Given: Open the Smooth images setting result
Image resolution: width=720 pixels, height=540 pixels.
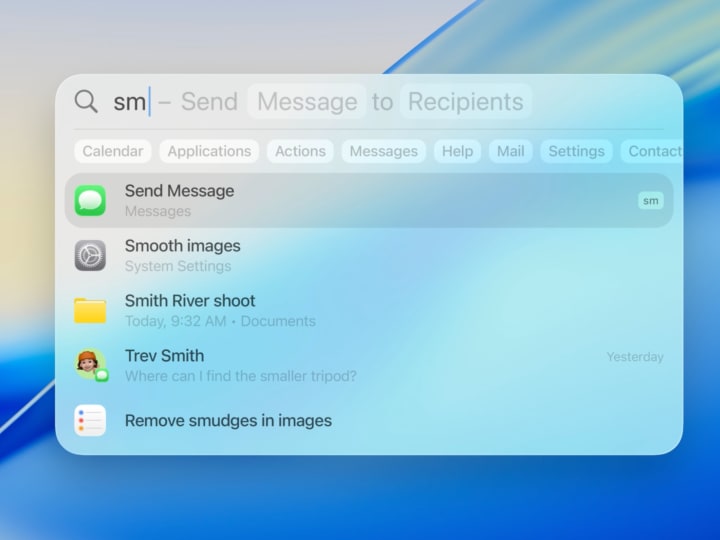Looking at the screenshot, I should (369, 255).
